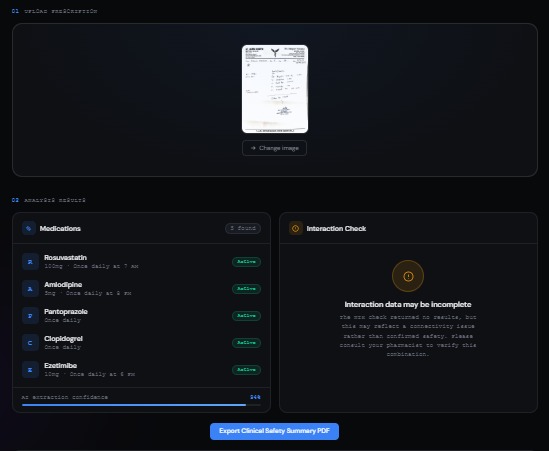Click the Ezetimibe letter avatar
This screenshot has height=451, width=549.
[30, 370]
